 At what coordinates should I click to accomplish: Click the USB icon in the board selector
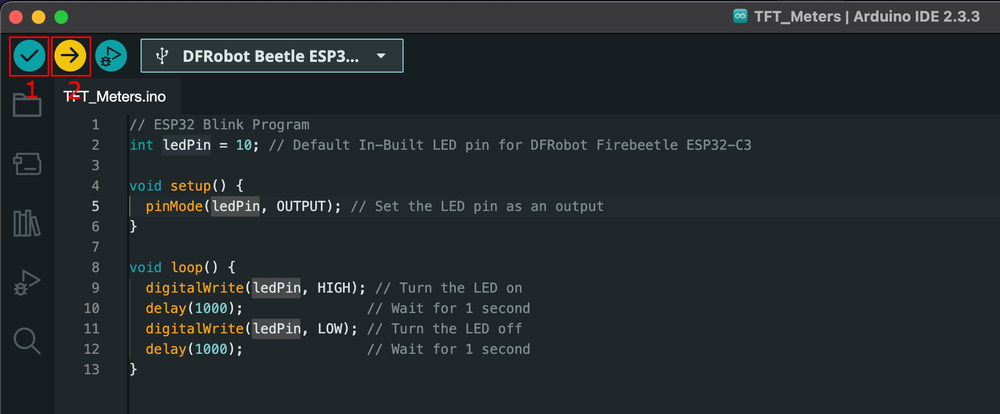tap(162, 56)
